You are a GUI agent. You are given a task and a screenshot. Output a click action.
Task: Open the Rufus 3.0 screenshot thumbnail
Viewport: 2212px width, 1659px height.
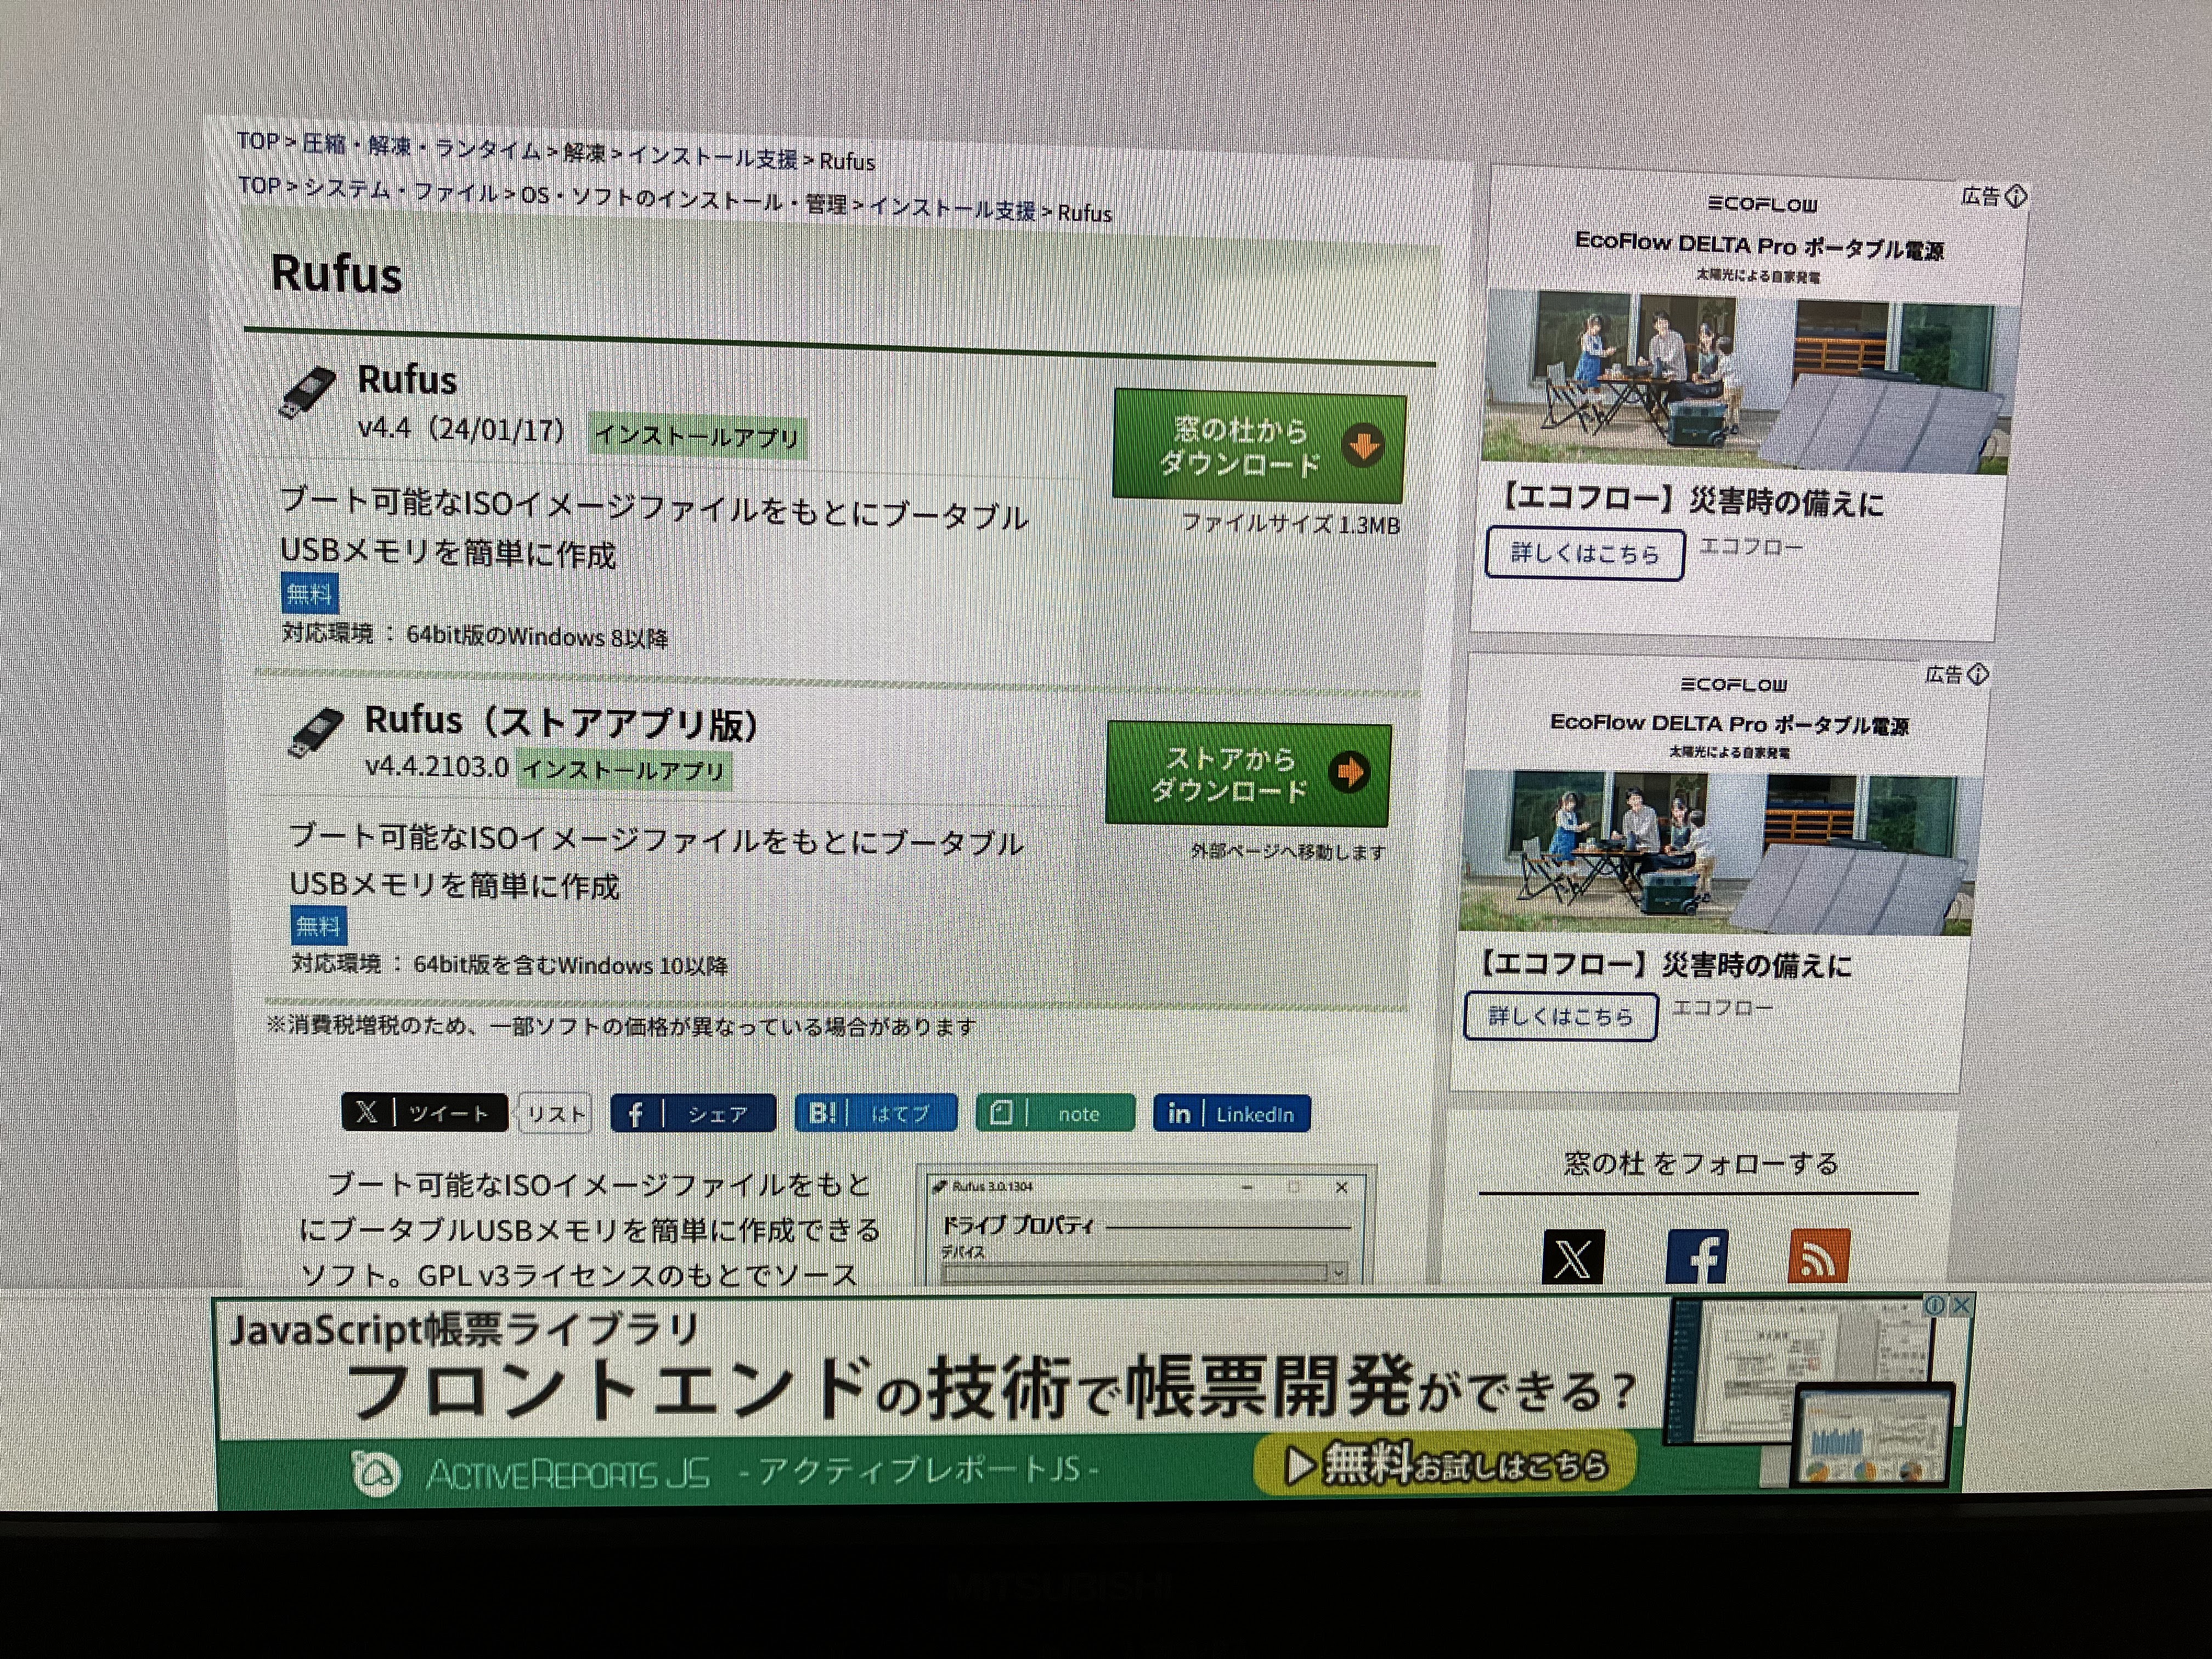1146,1228
